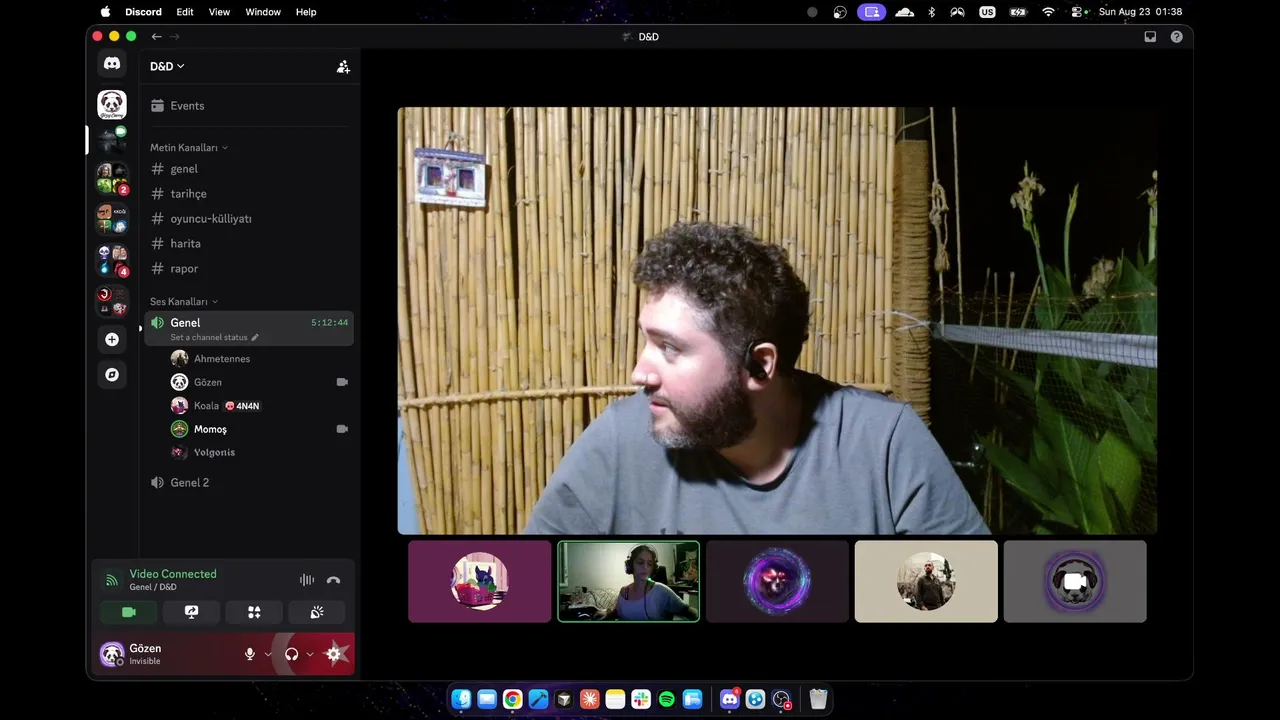Mute your microphone

[x=250, y=654]
